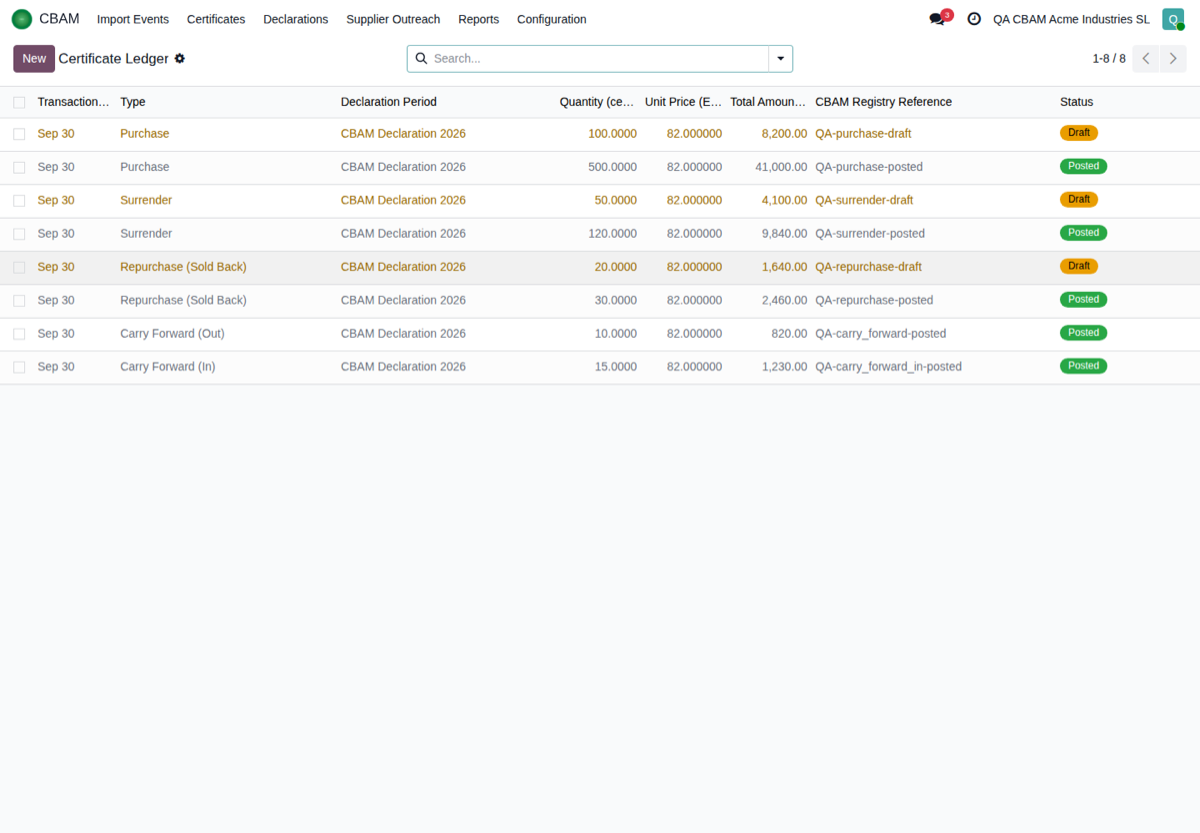Click Draft badge on QA-repurchase-draft row
Screen dimensions: 1200x833
[1079, 266]
